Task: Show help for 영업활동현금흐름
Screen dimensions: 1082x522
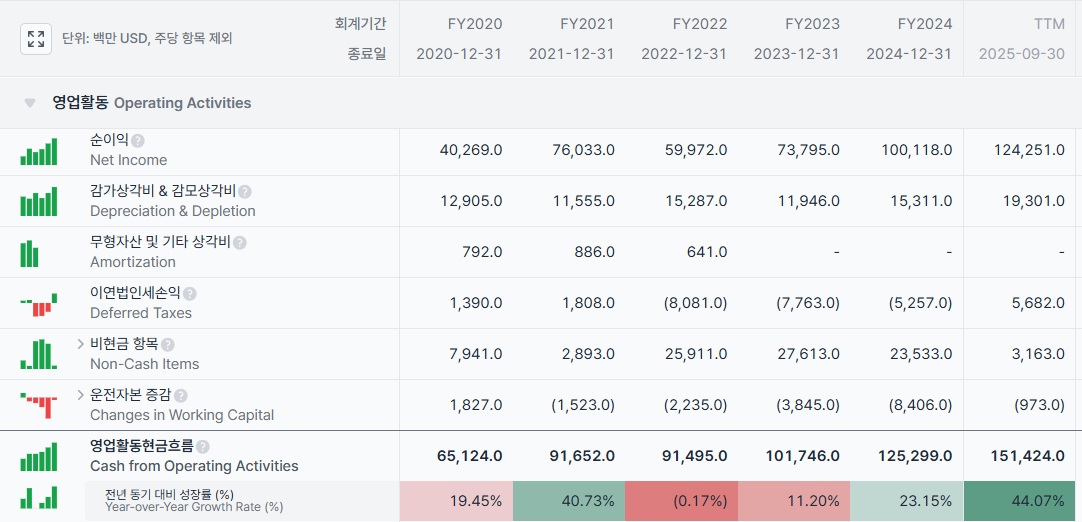Action: (203, 447)
